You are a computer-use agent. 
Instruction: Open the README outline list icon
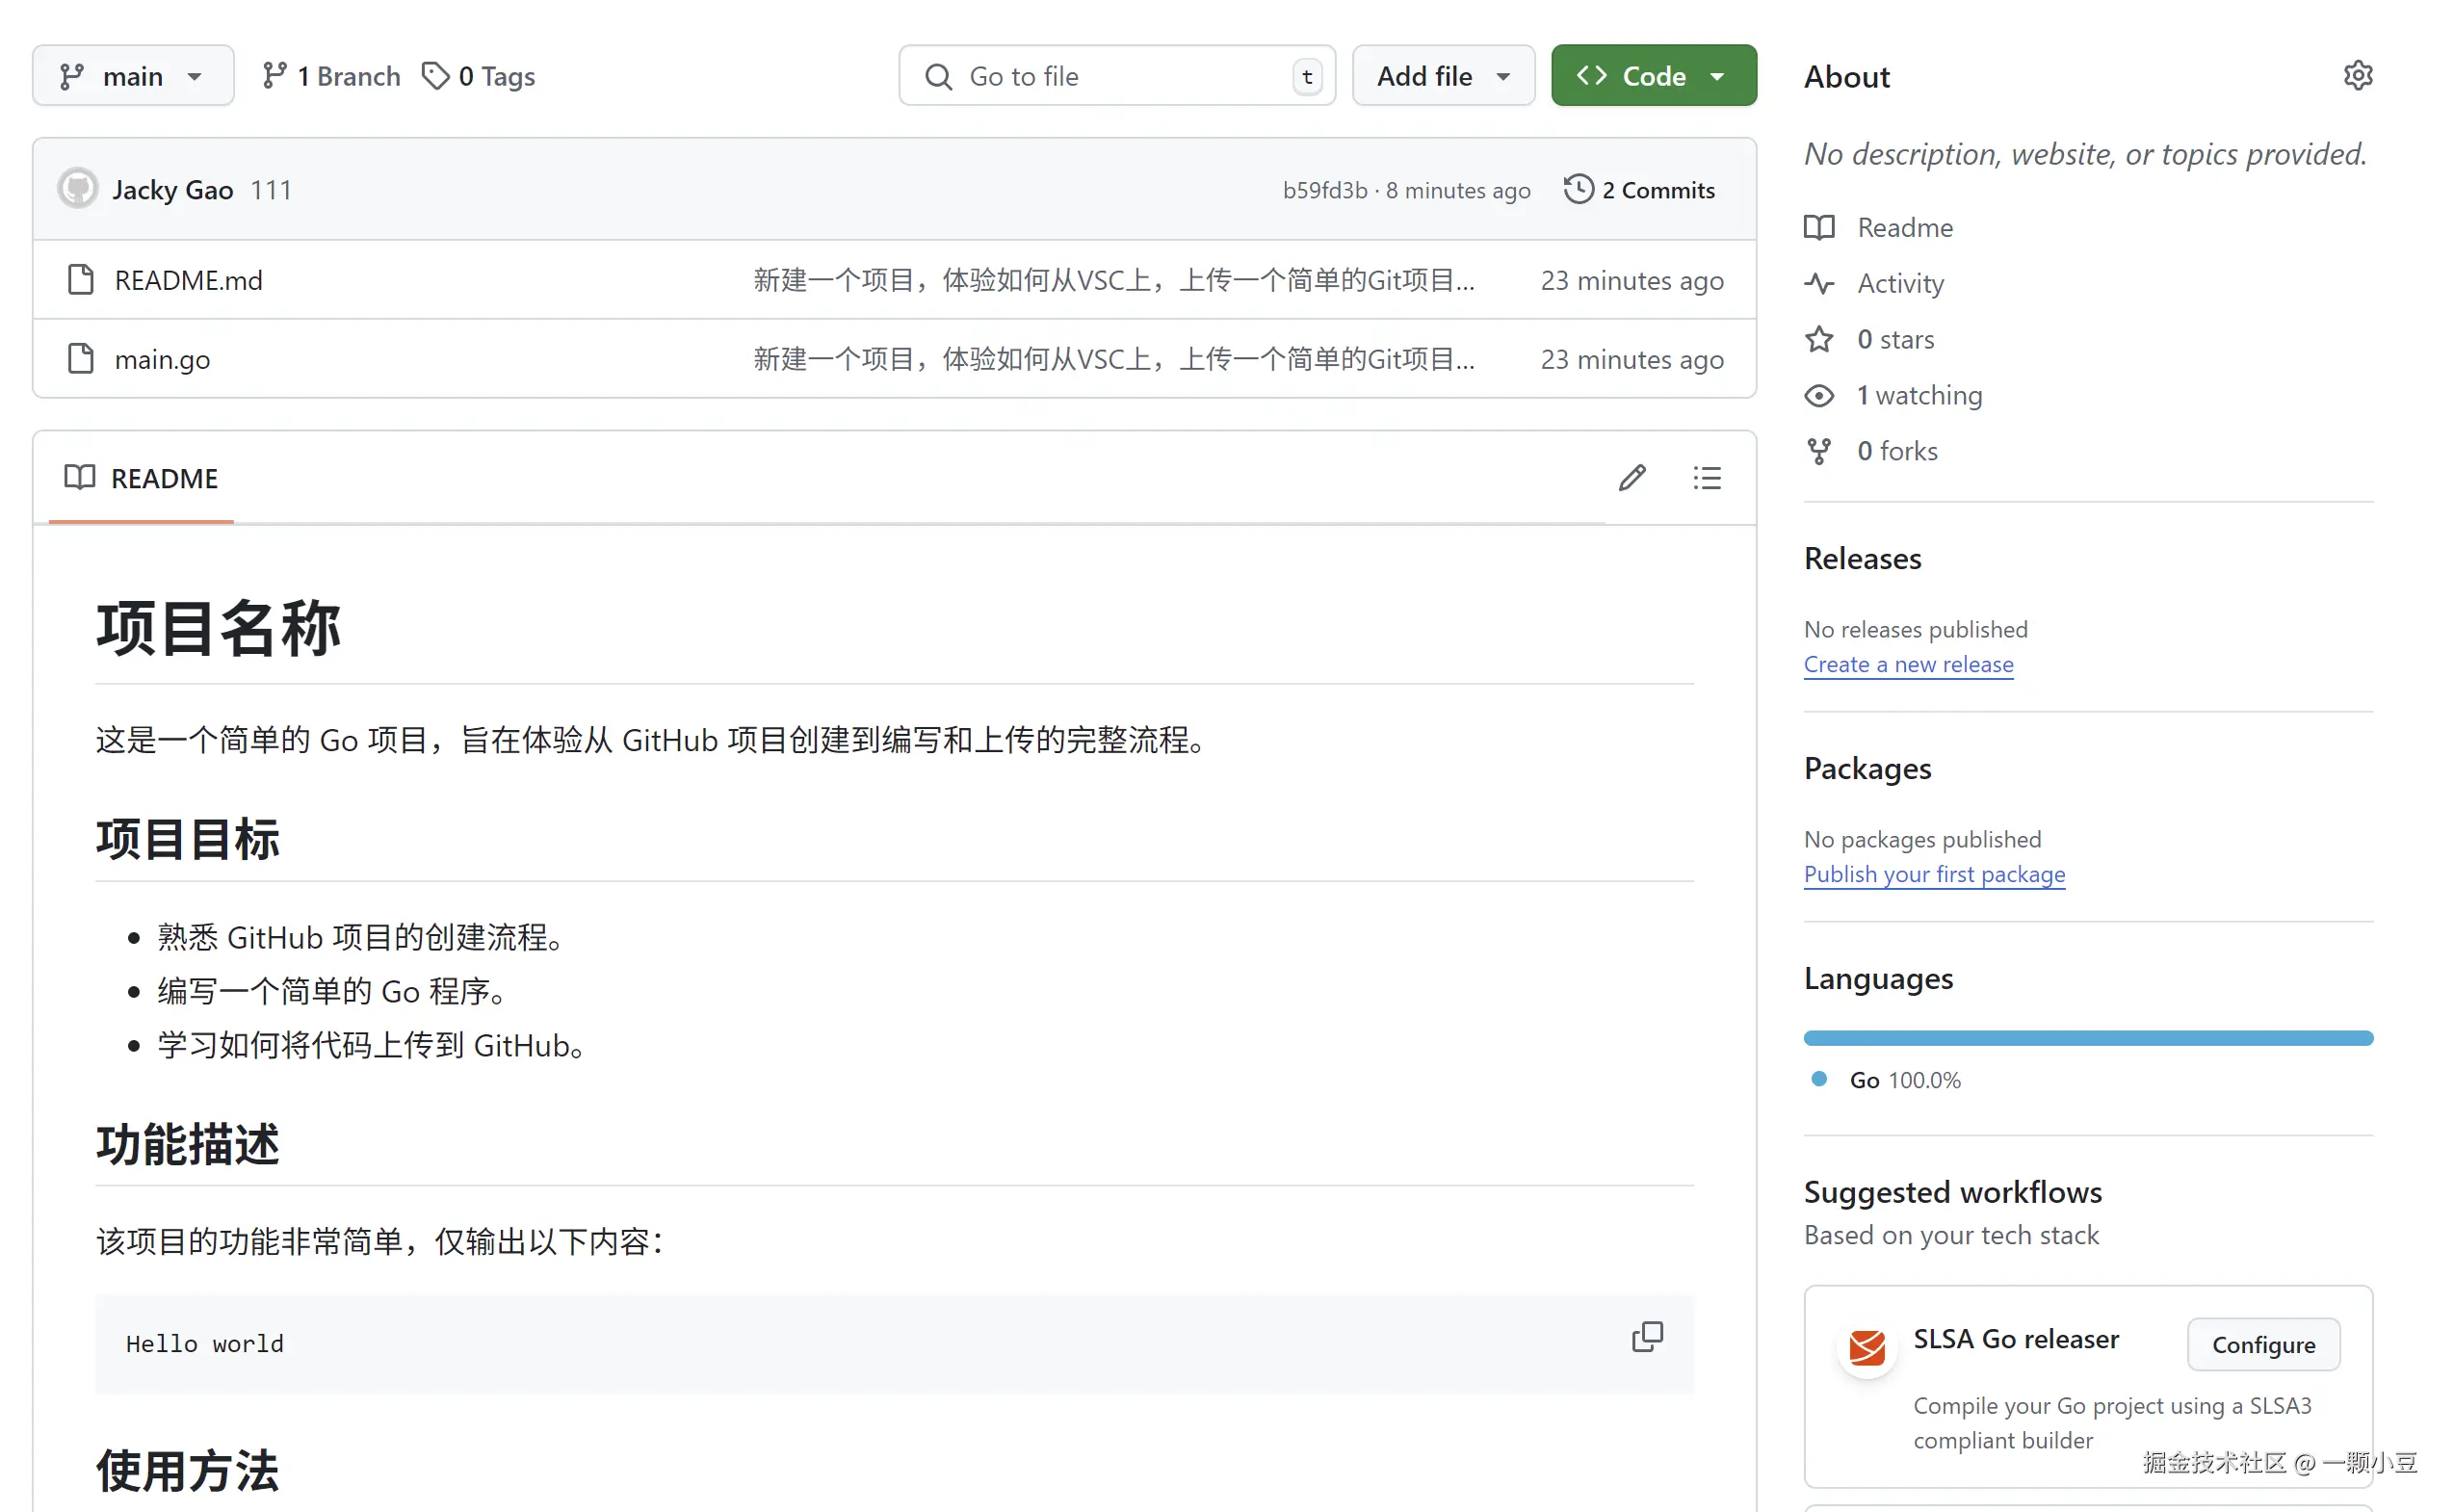pyautogui.click(x=1706, y=478)
